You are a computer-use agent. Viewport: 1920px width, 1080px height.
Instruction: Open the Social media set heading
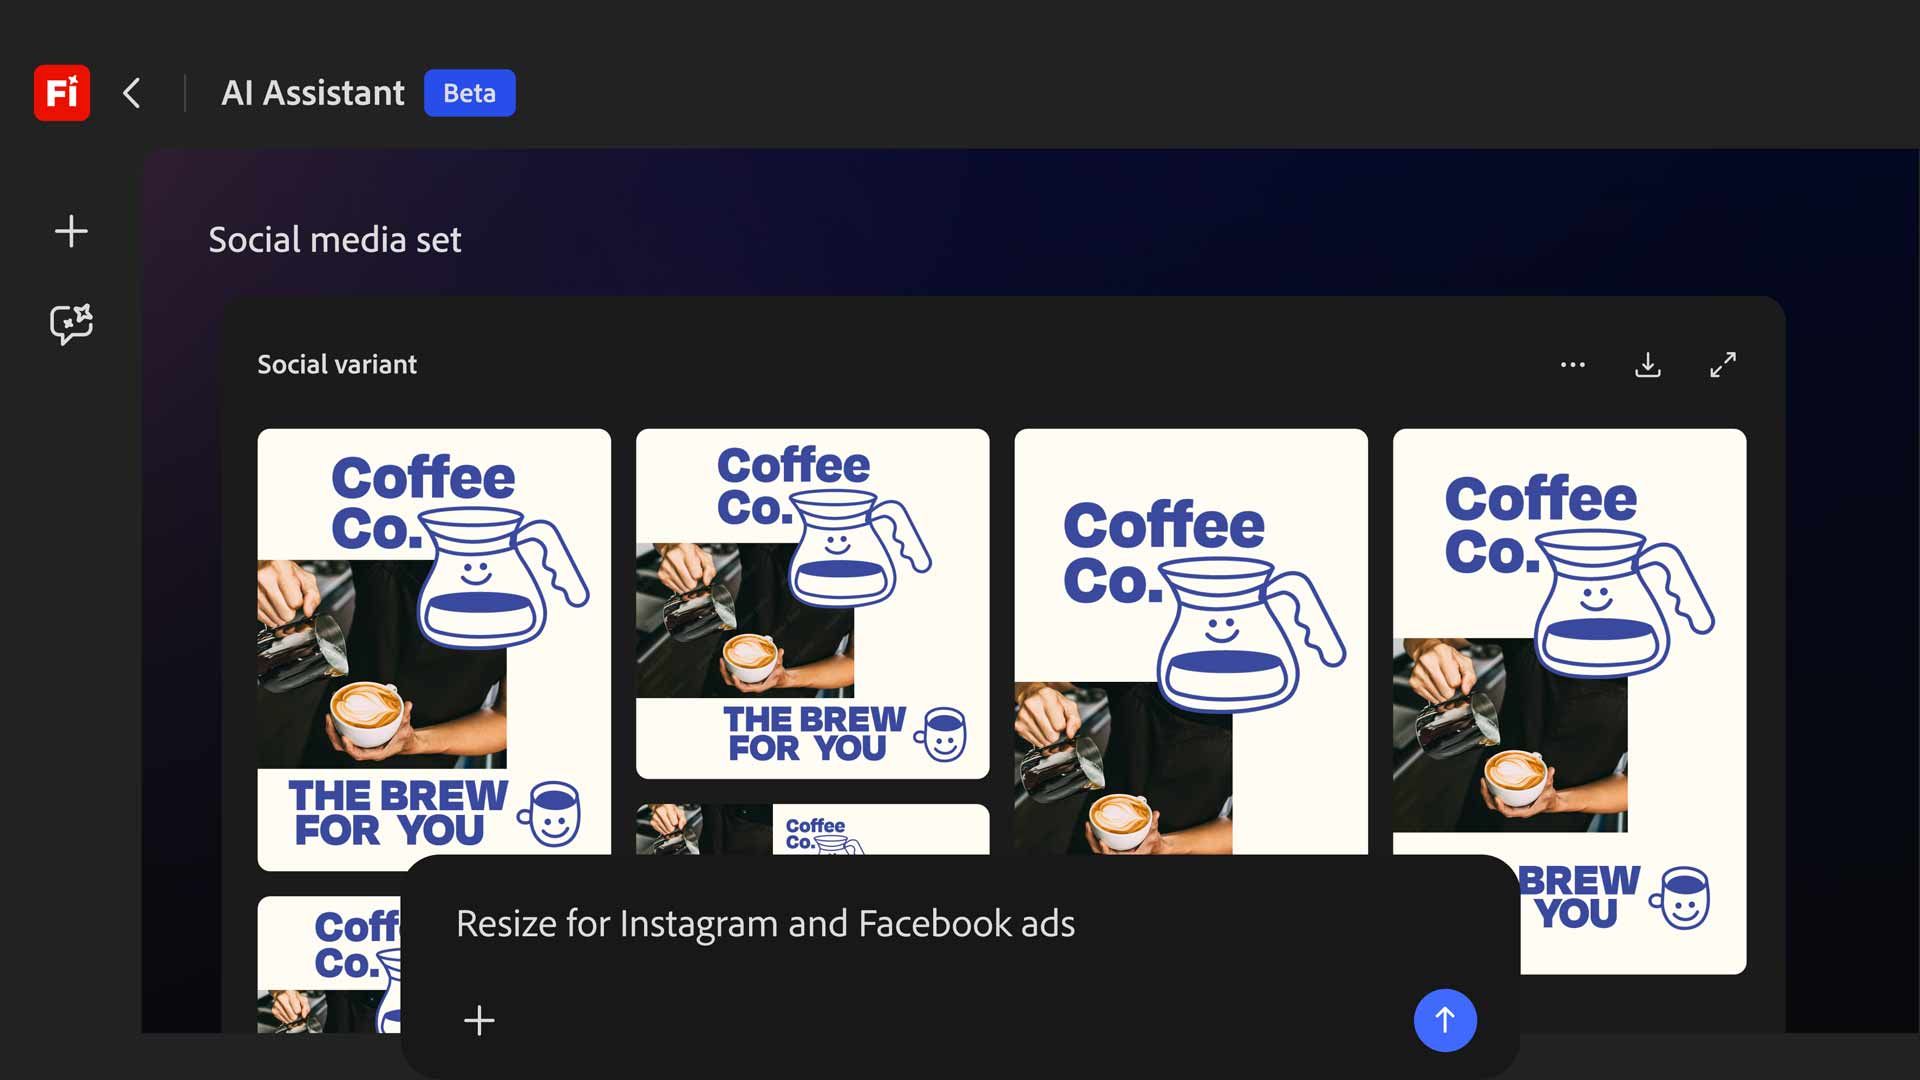(334, 240)
